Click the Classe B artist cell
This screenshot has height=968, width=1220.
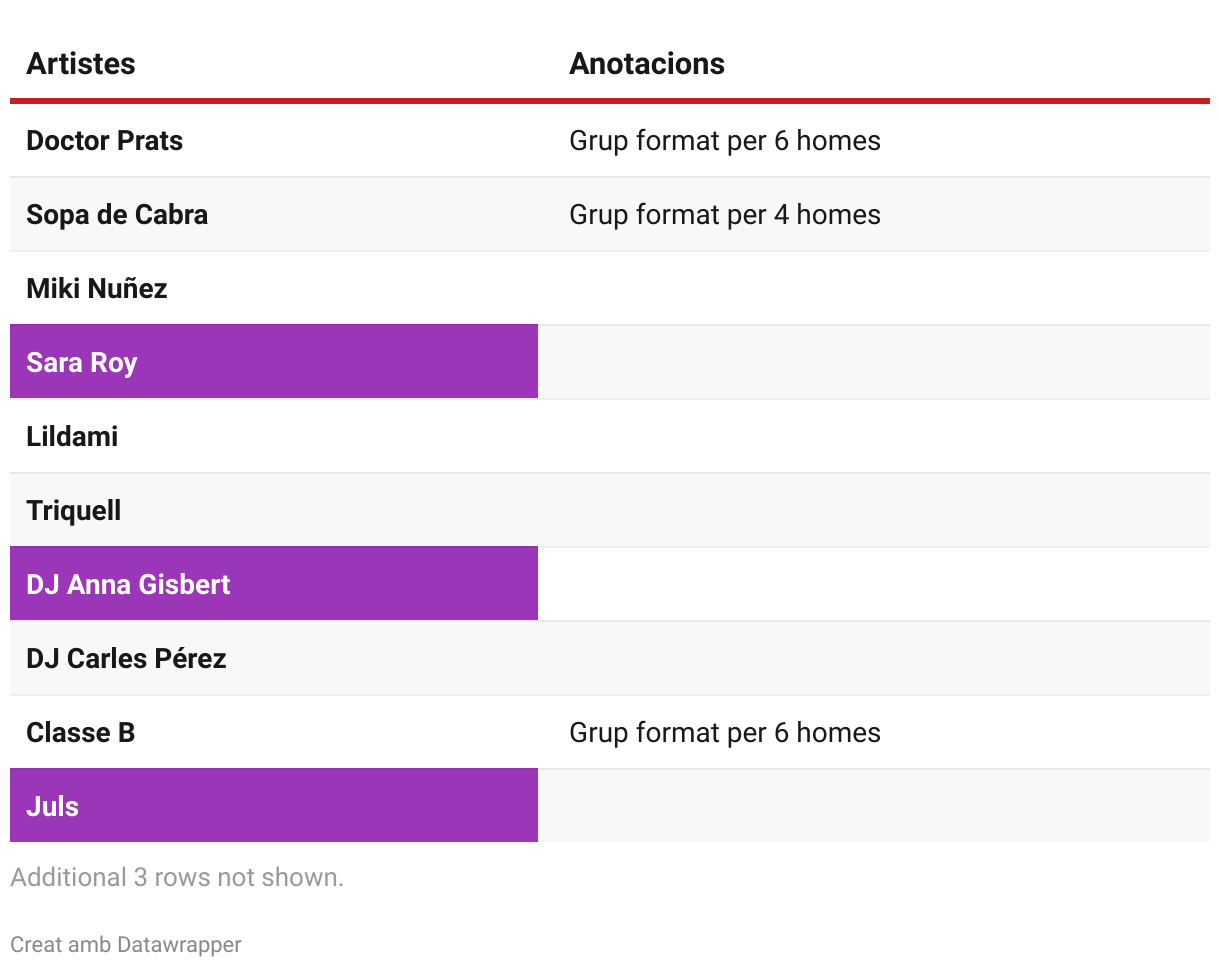81,733
